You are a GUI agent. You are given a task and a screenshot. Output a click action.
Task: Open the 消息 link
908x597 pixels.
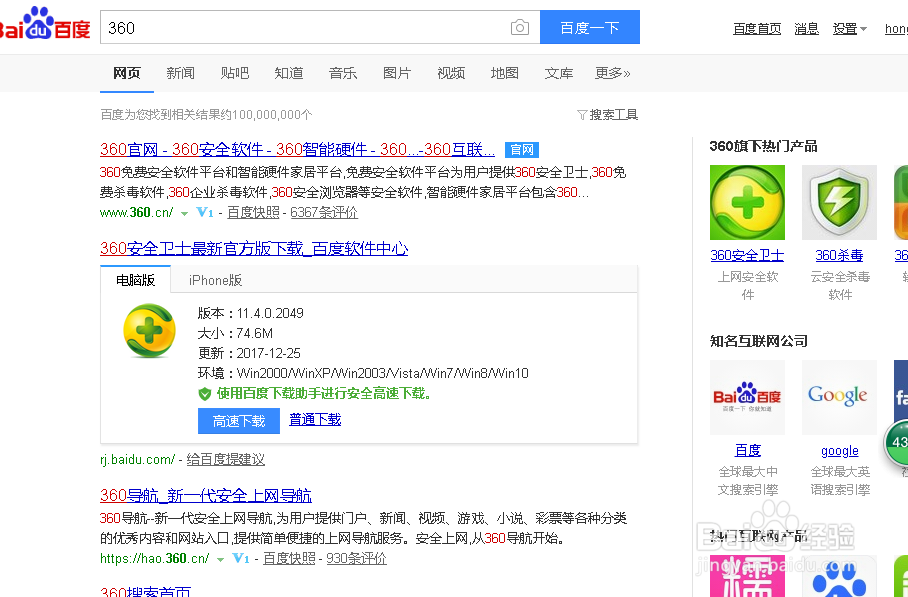coord(806,28)
